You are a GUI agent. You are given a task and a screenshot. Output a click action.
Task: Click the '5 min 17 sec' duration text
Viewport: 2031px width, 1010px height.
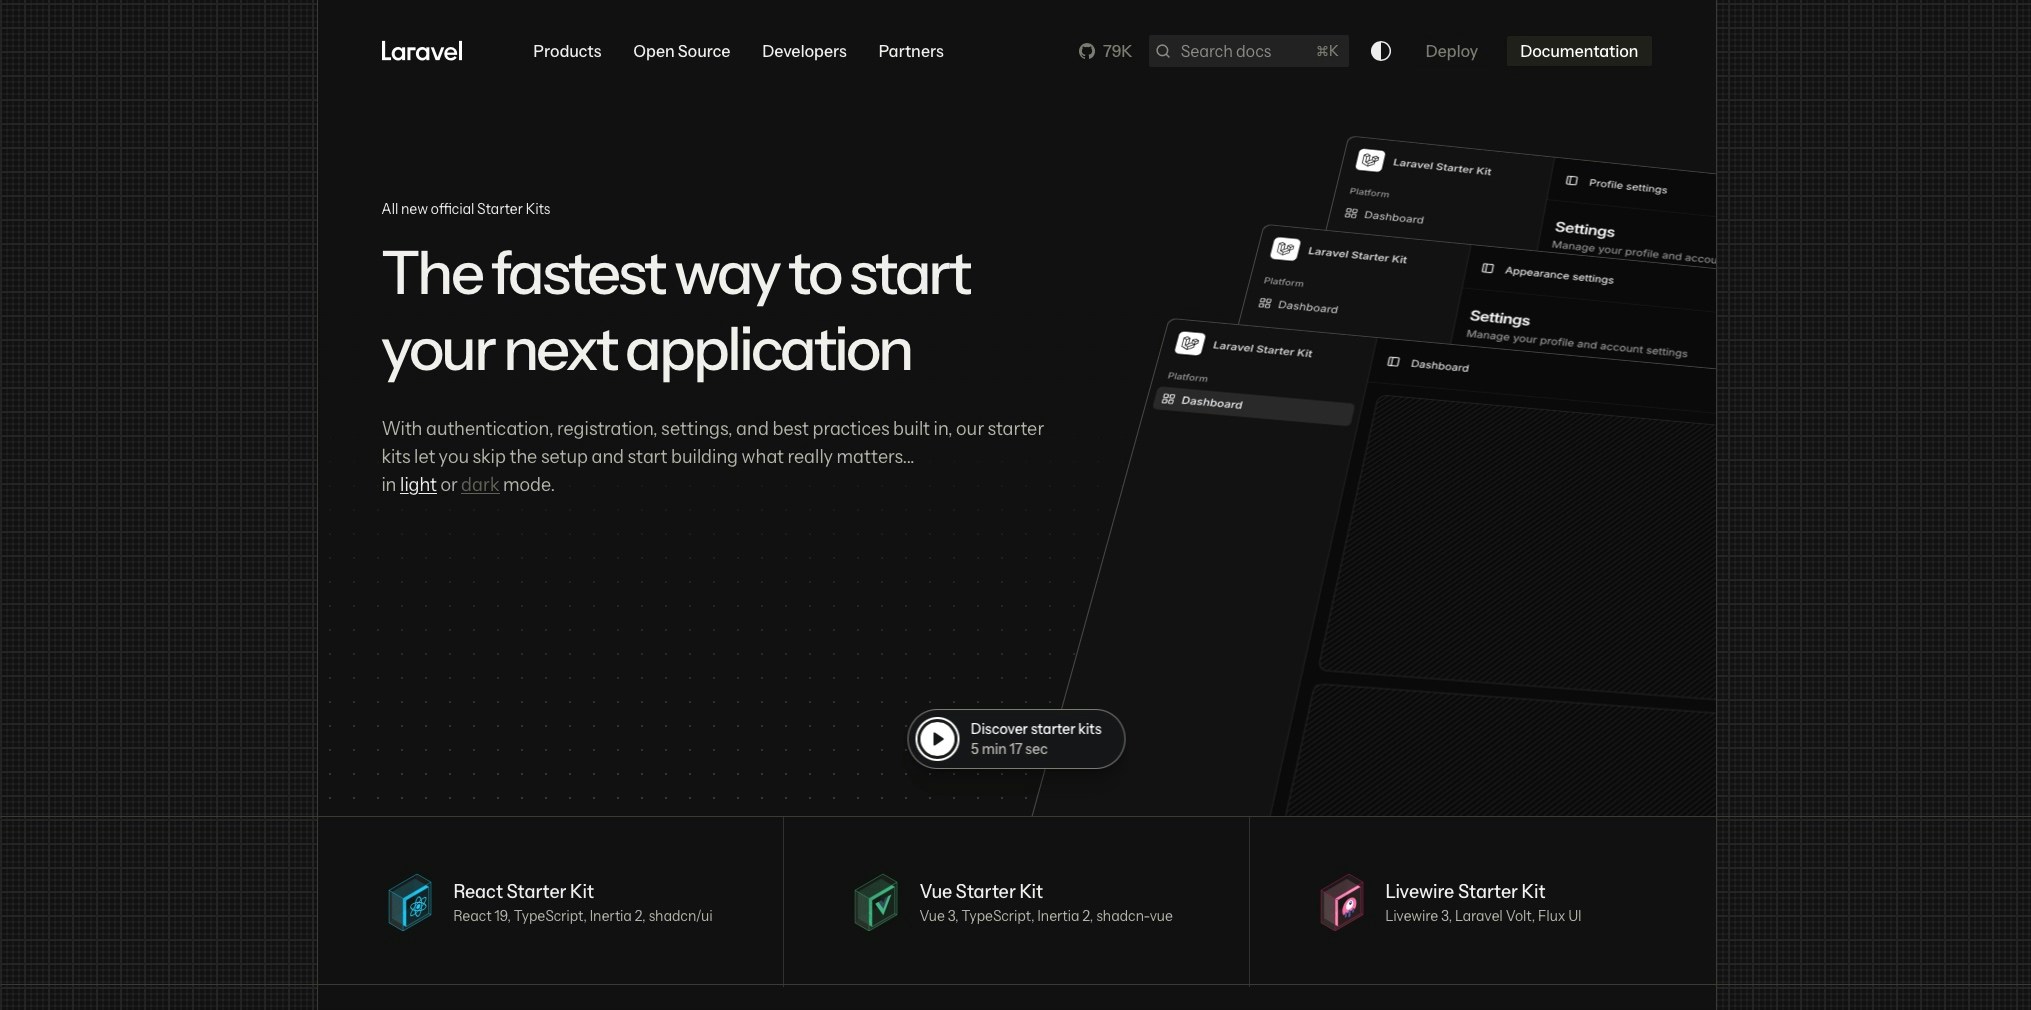(1009, 749)
